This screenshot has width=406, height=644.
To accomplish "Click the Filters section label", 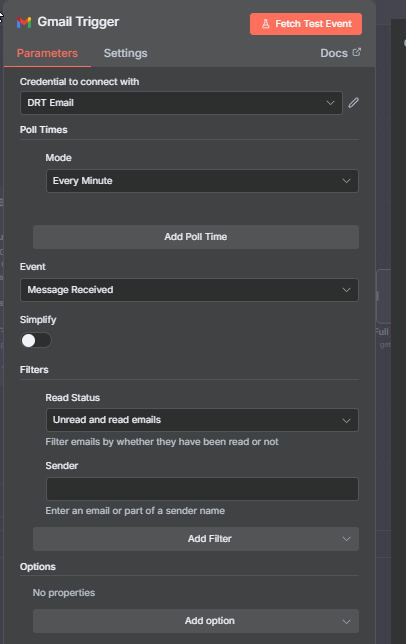I will coord(34,370).
